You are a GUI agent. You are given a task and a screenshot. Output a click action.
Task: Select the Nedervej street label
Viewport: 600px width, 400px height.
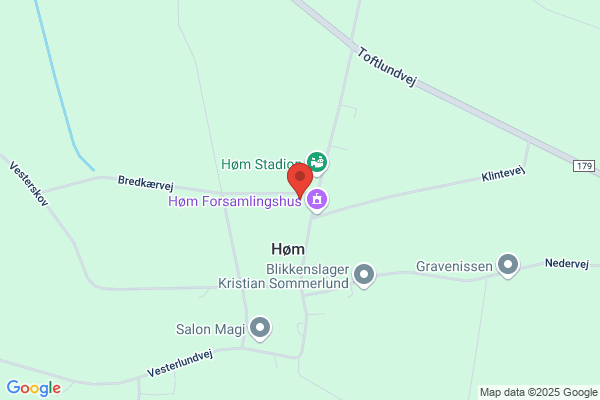click(x=567, y=263)
